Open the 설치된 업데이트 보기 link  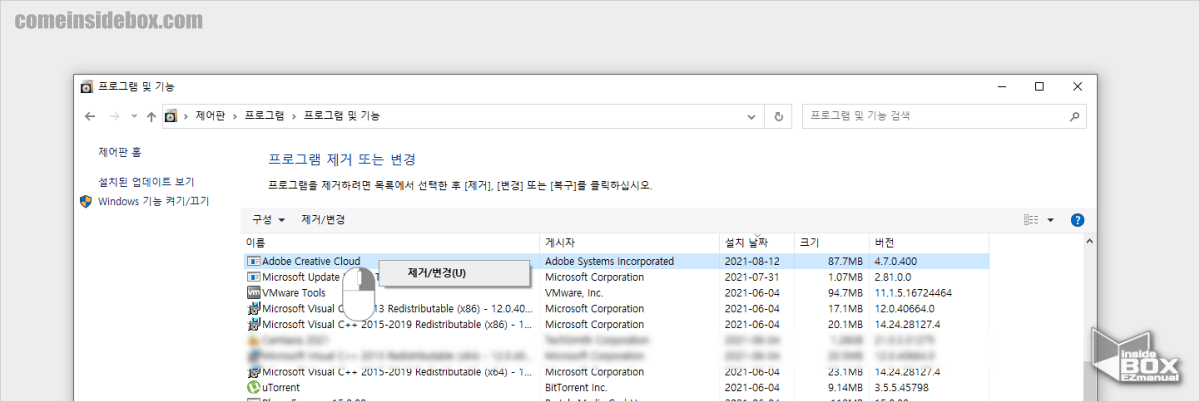pos(146,182)
